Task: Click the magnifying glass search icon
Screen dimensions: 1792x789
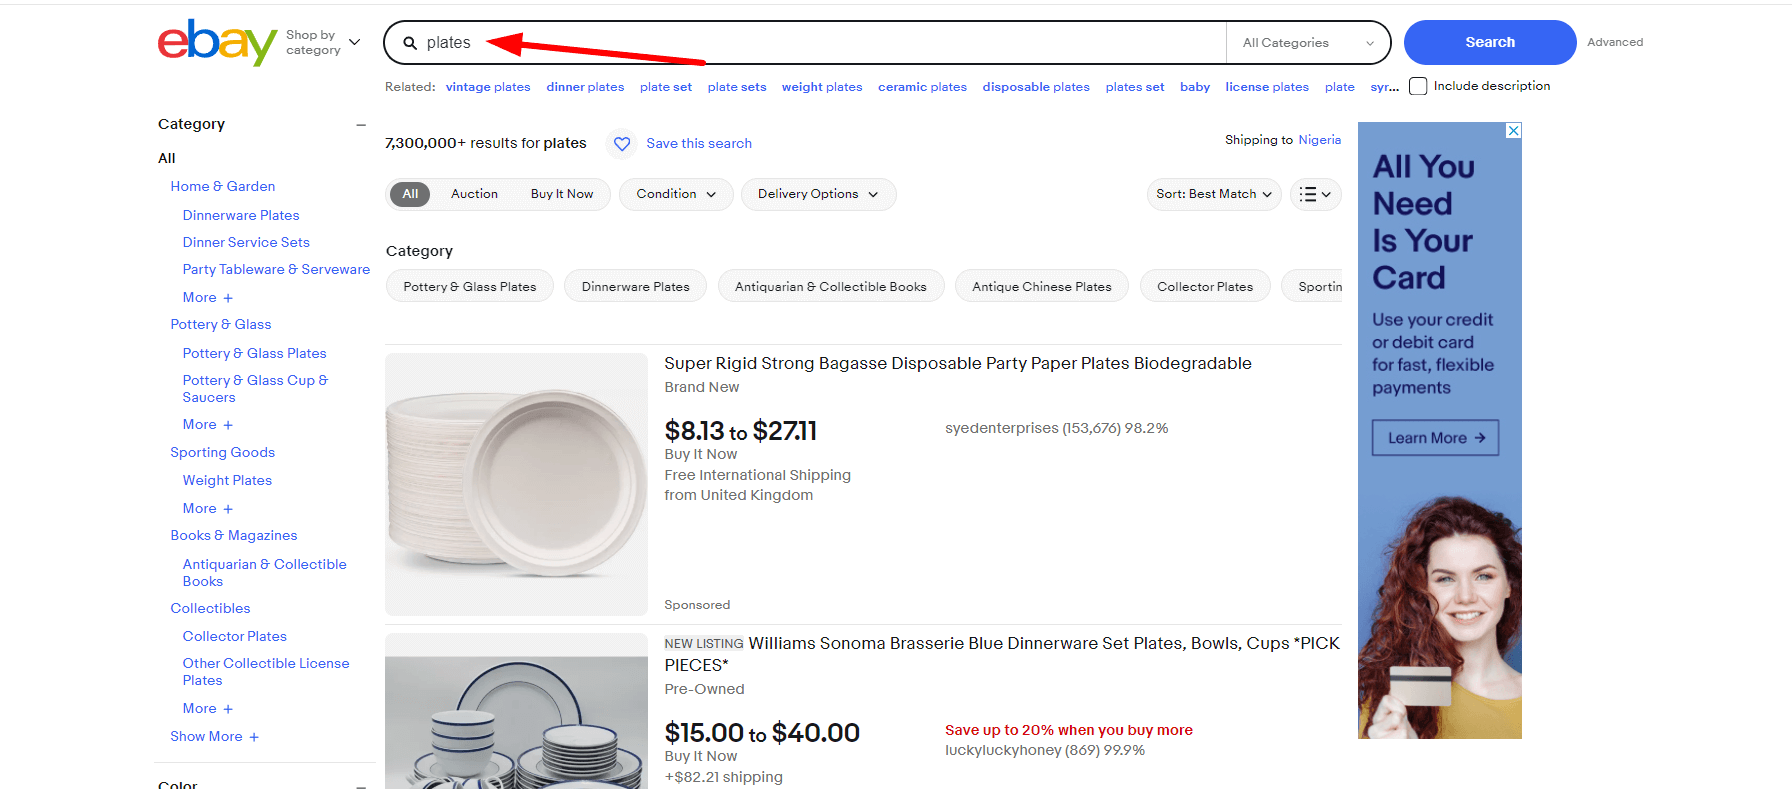Action: [x=410, y=43]
